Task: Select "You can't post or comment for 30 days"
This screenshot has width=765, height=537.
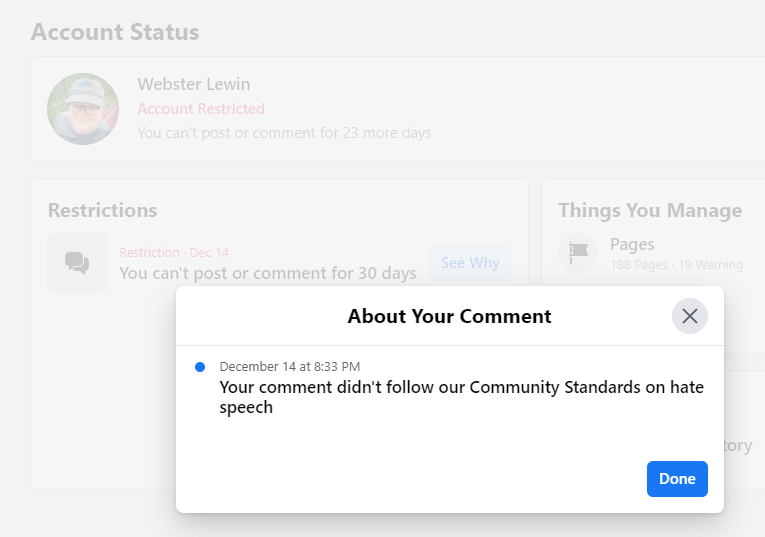Action: [x=268, y=273]
